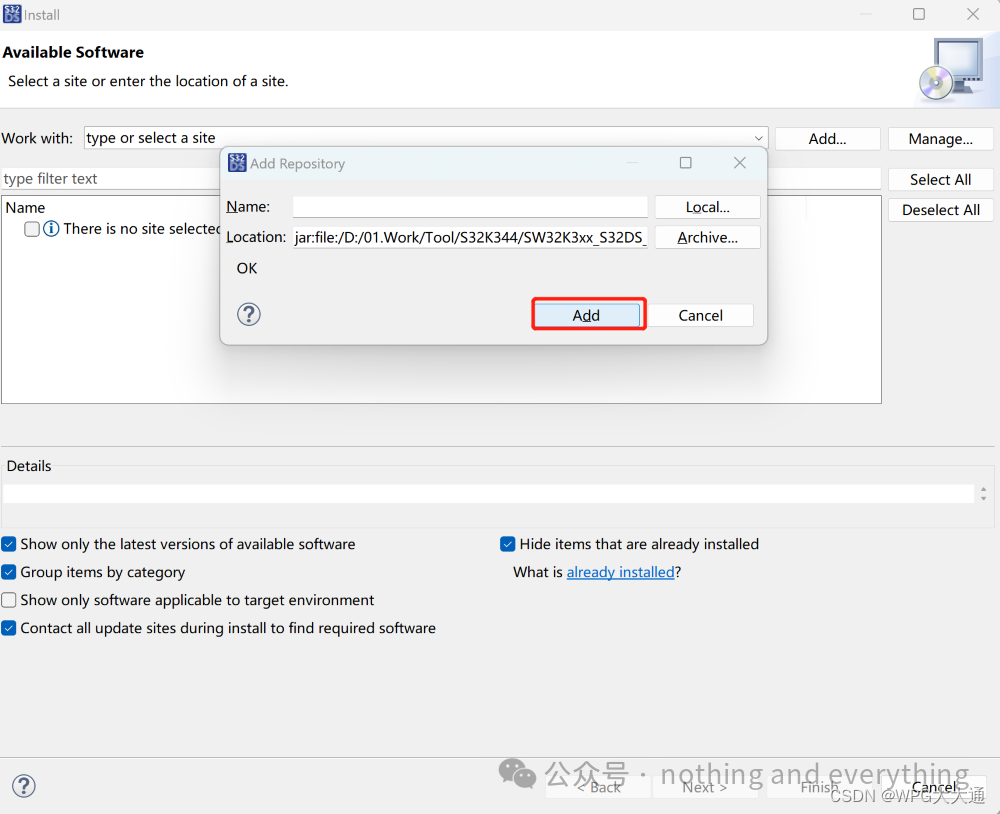Click Add in the Add Repository dialog
This screenshot has height=814, width=1000.
point(587,315)
